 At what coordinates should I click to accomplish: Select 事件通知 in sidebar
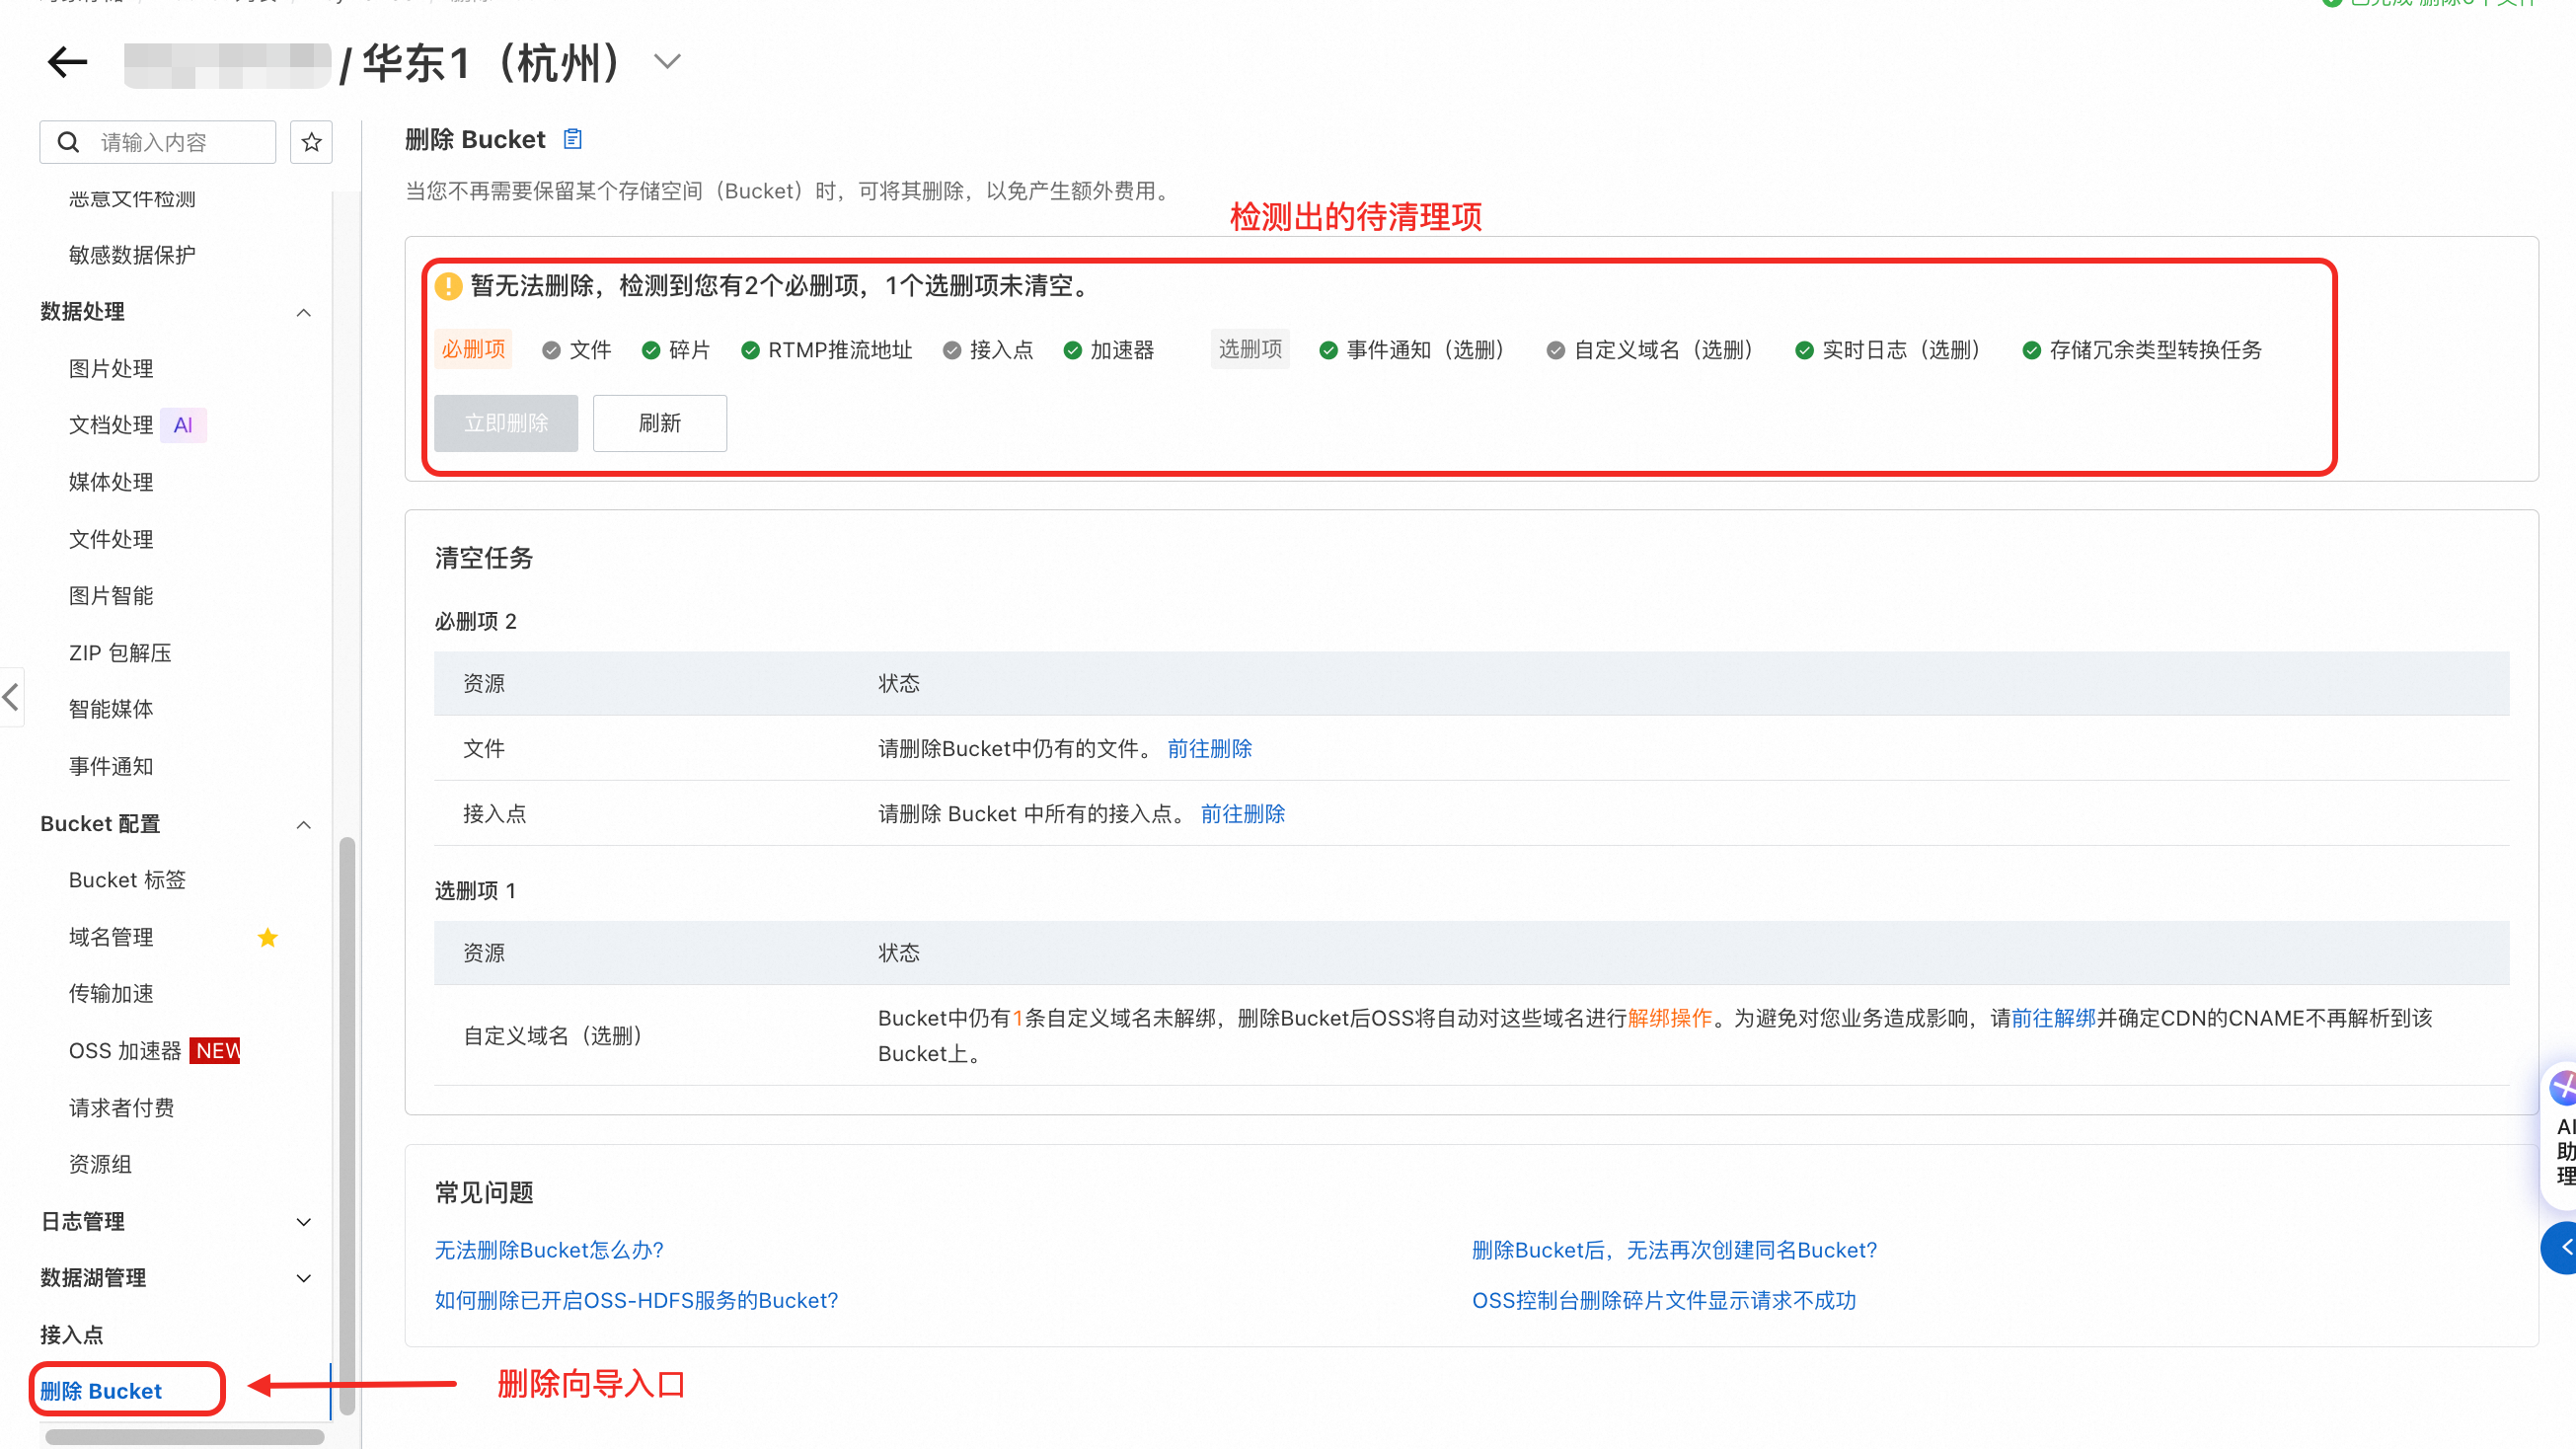coord(111,766)
